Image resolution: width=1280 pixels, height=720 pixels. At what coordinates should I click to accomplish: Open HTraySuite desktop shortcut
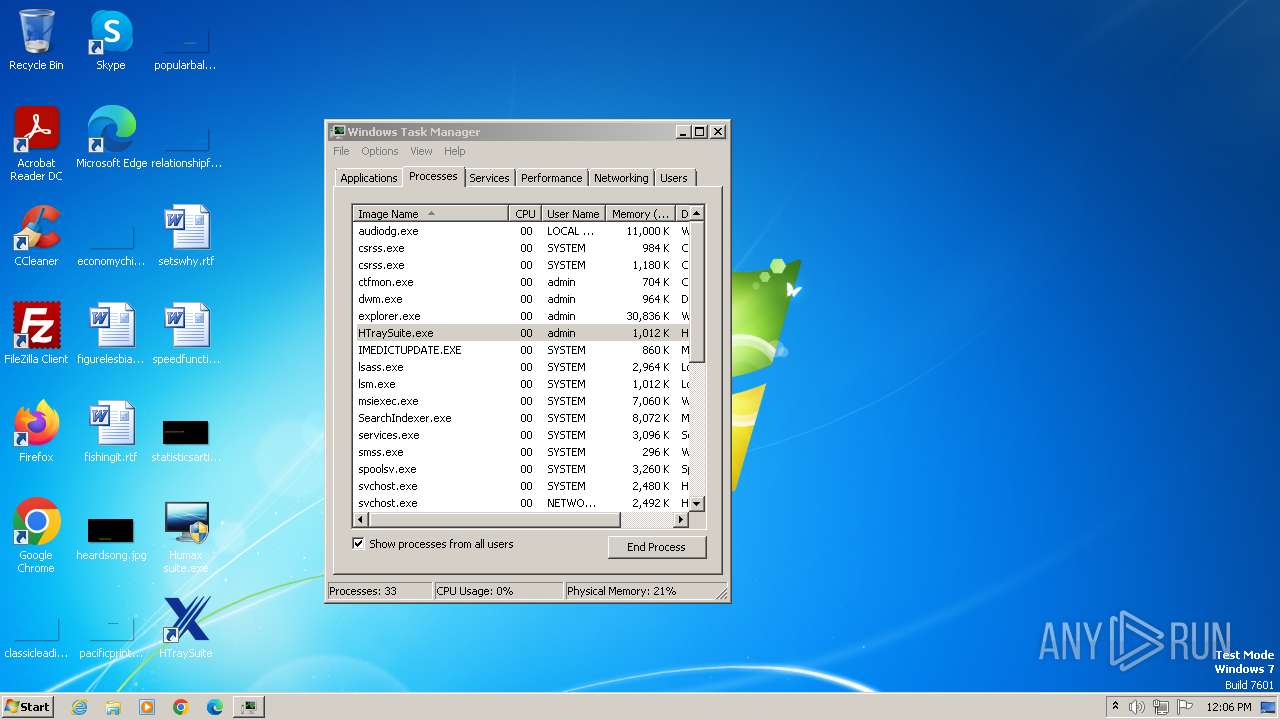point(186,628)
